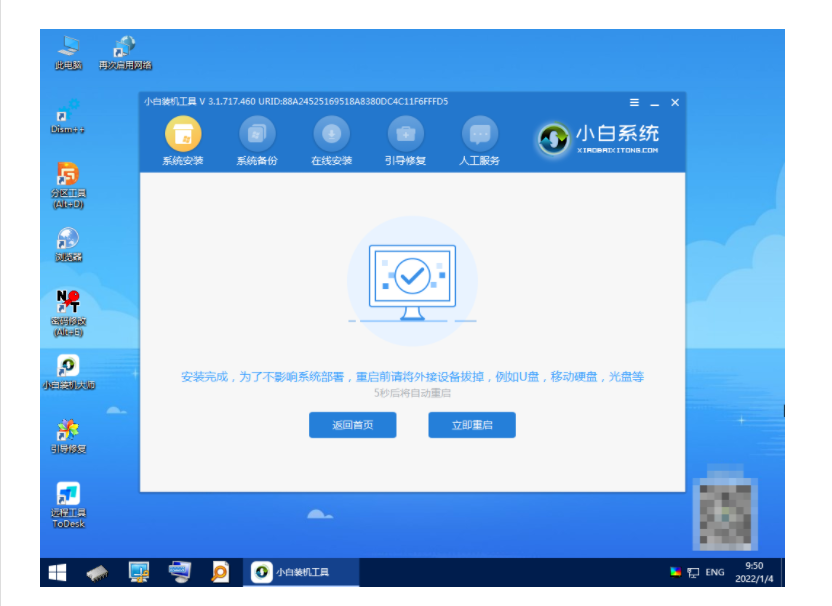This screenshot has width=832, height=606.
Task: Select the 系统安装 (System Install) icon
Action: point(182,135)
